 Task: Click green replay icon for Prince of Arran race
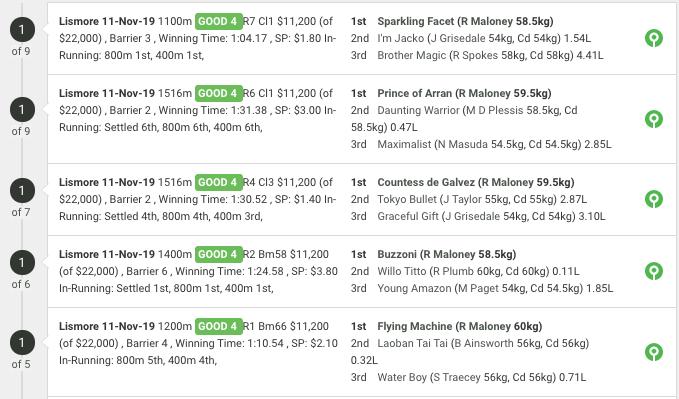click(x=653, y=119)
